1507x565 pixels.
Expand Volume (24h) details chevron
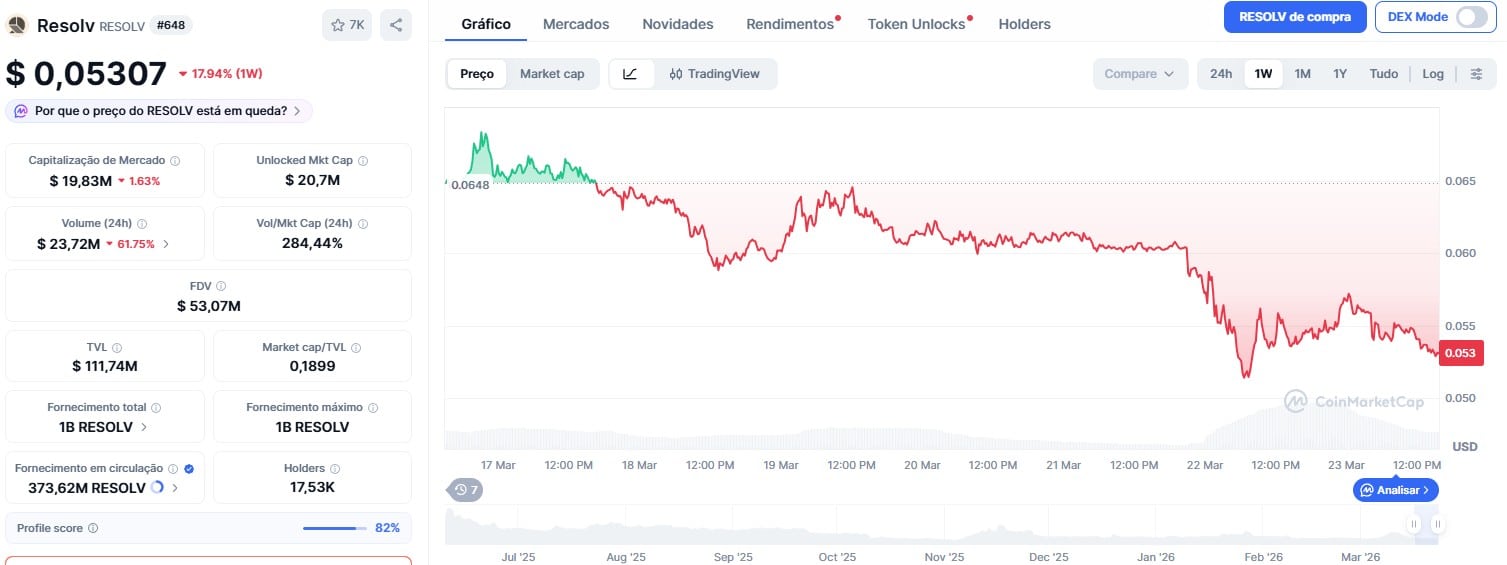point(166,244)
